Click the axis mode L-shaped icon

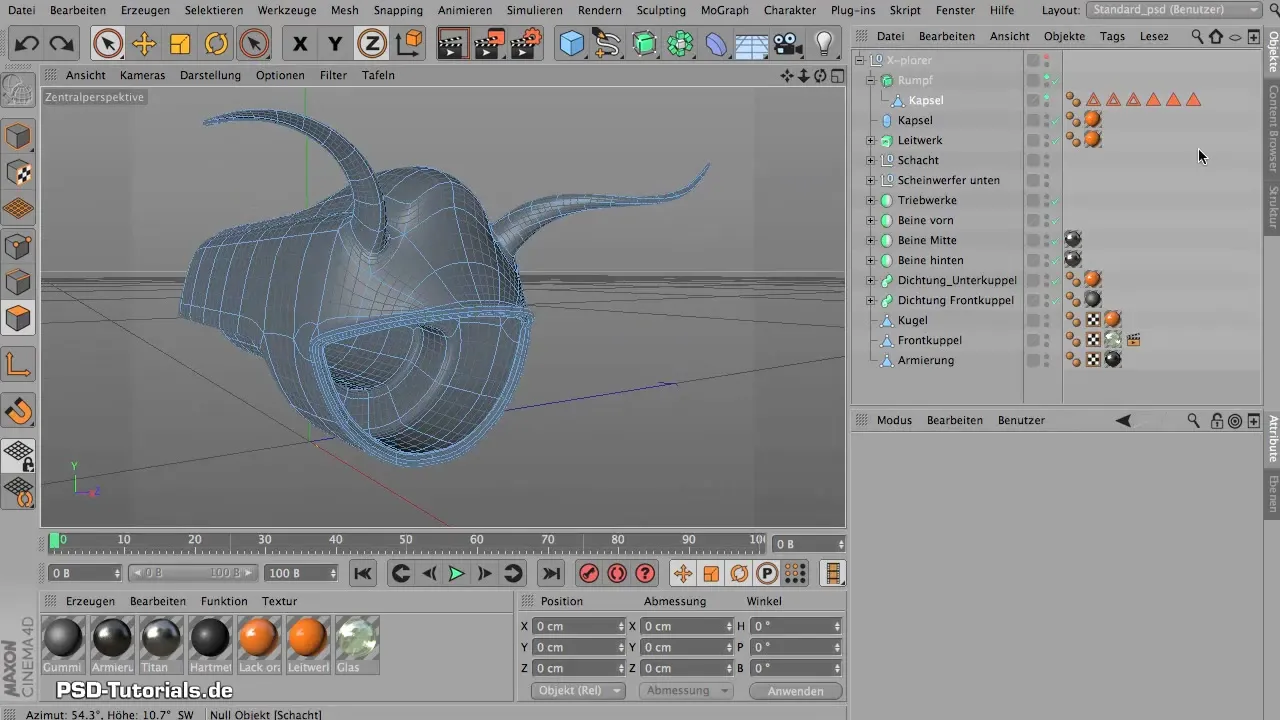coord(19,366)
